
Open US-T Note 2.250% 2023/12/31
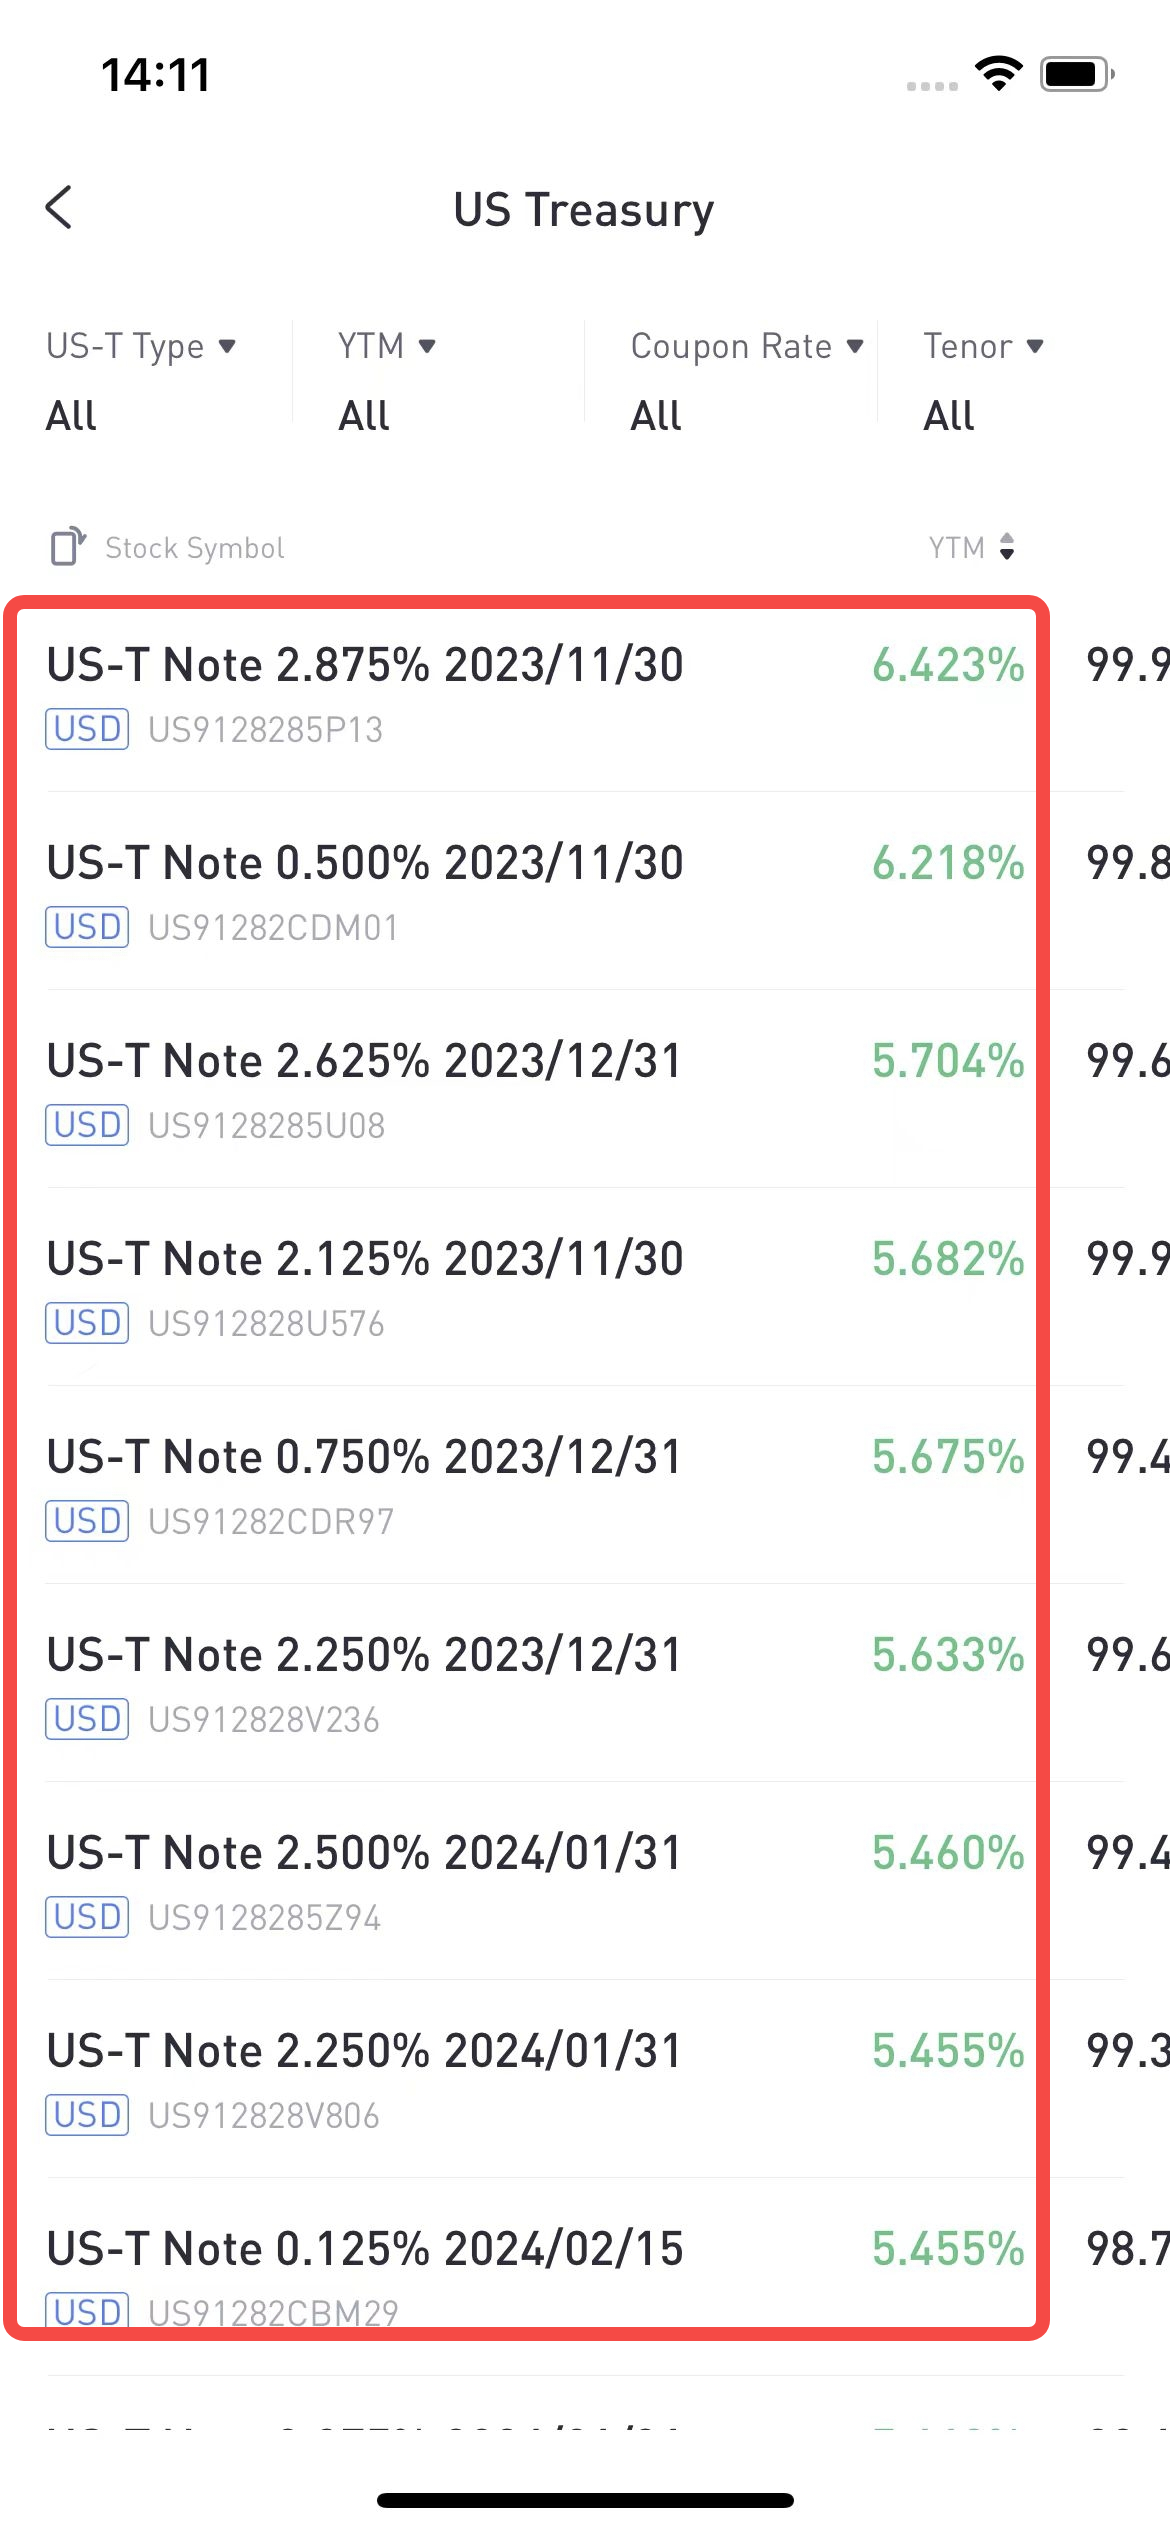pyautogui.click(x=585, y=1684)
